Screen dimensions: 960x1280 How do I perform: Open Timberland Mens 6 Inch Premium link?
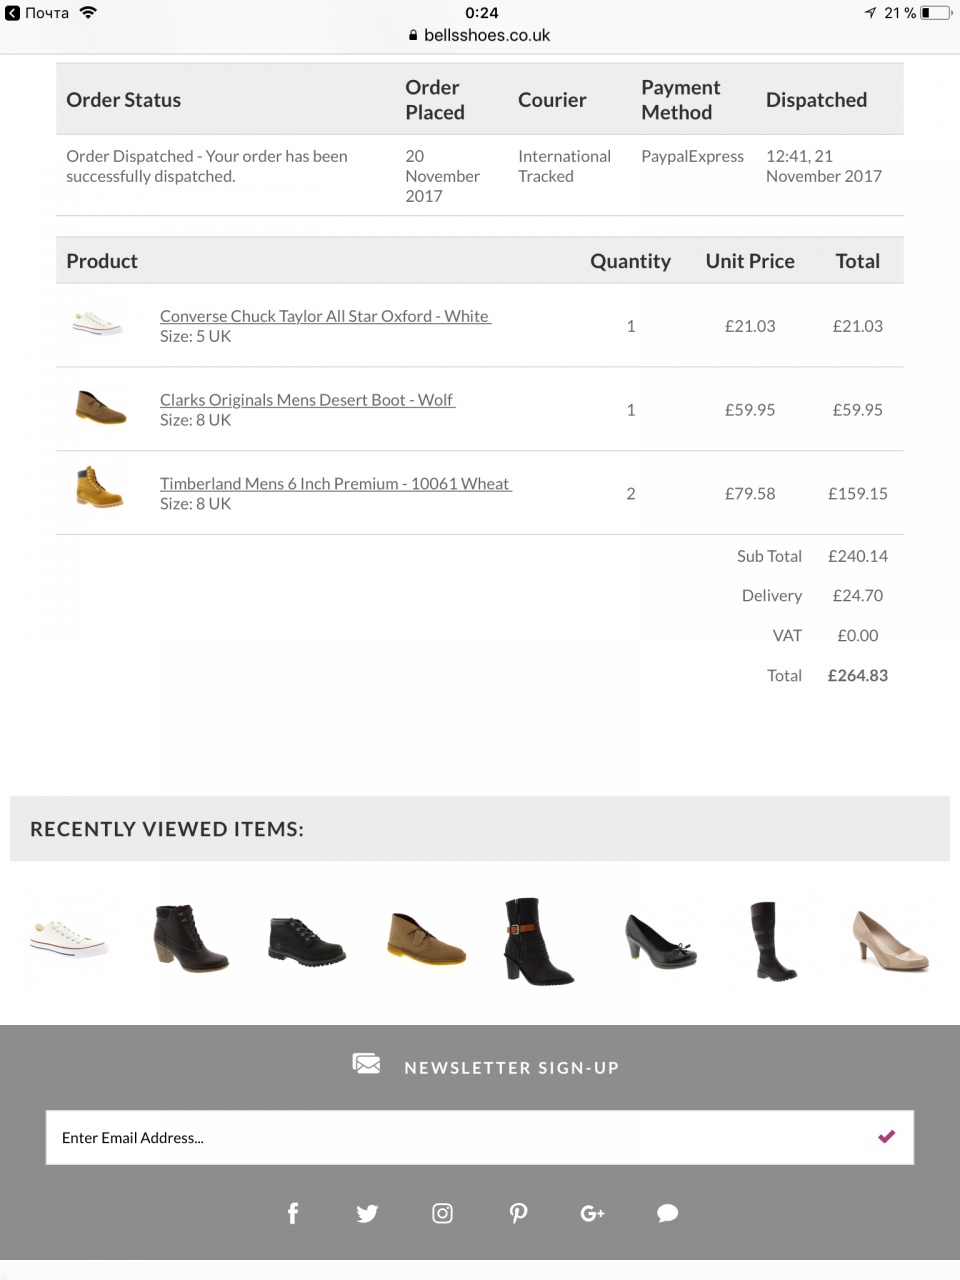point(335,484)
